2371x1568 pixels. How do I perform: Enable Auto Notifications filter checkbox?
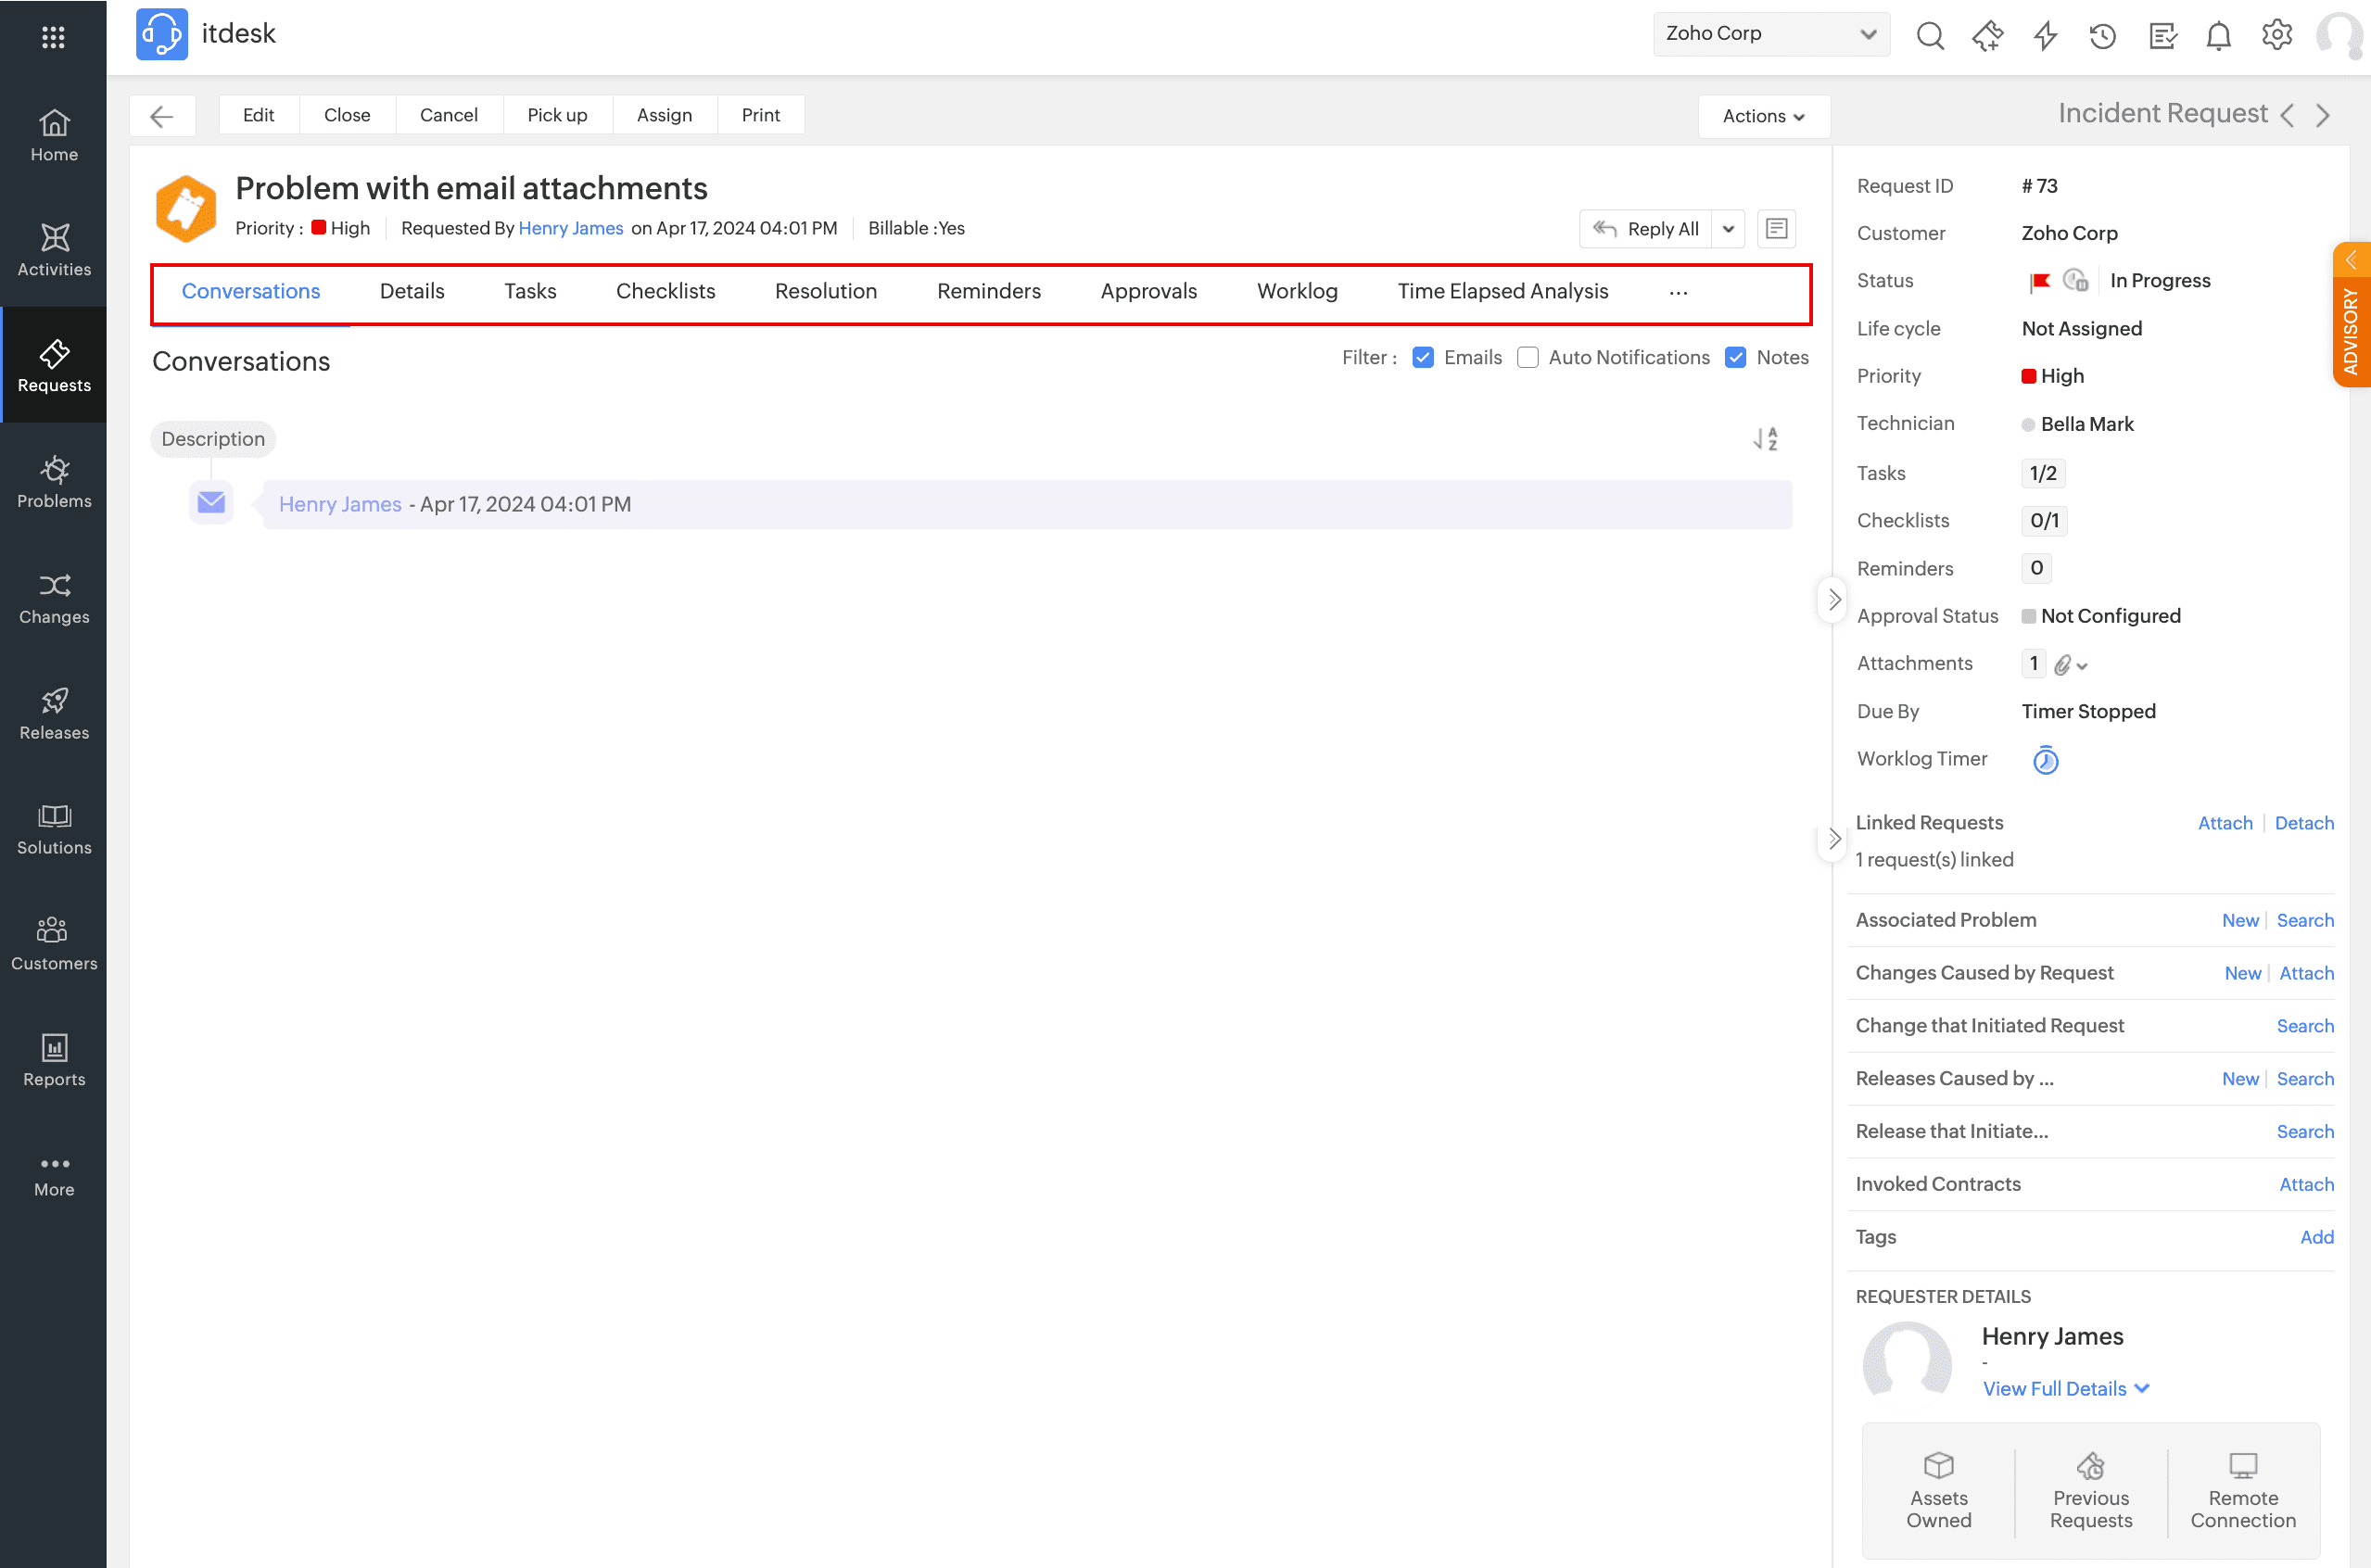tap(1527, 358)
